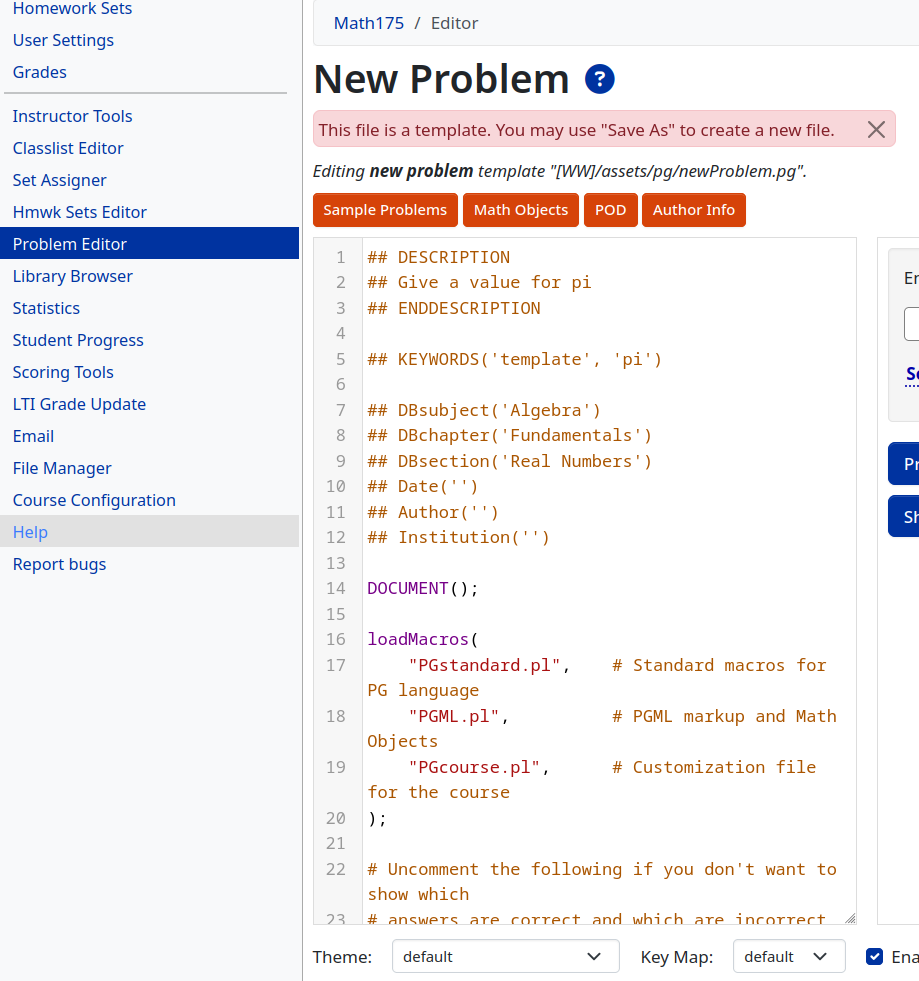Image resolution: width=919 pixels, height=981 pixels.
Task: Open Course Configuration
Action: (x=93, y=500)
